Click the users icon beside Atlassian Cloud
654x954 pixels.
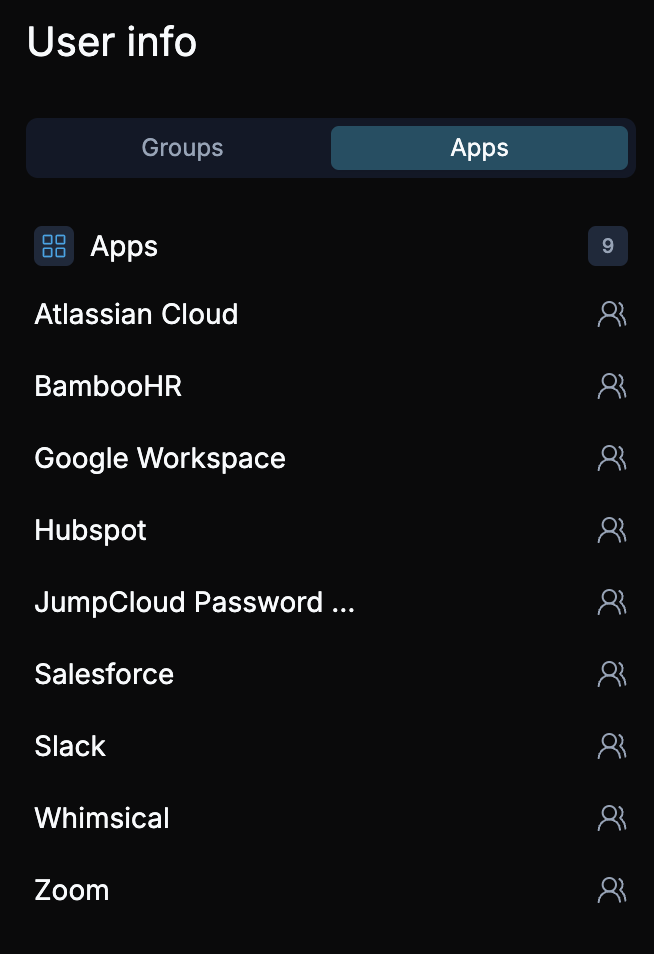point(612,314)
